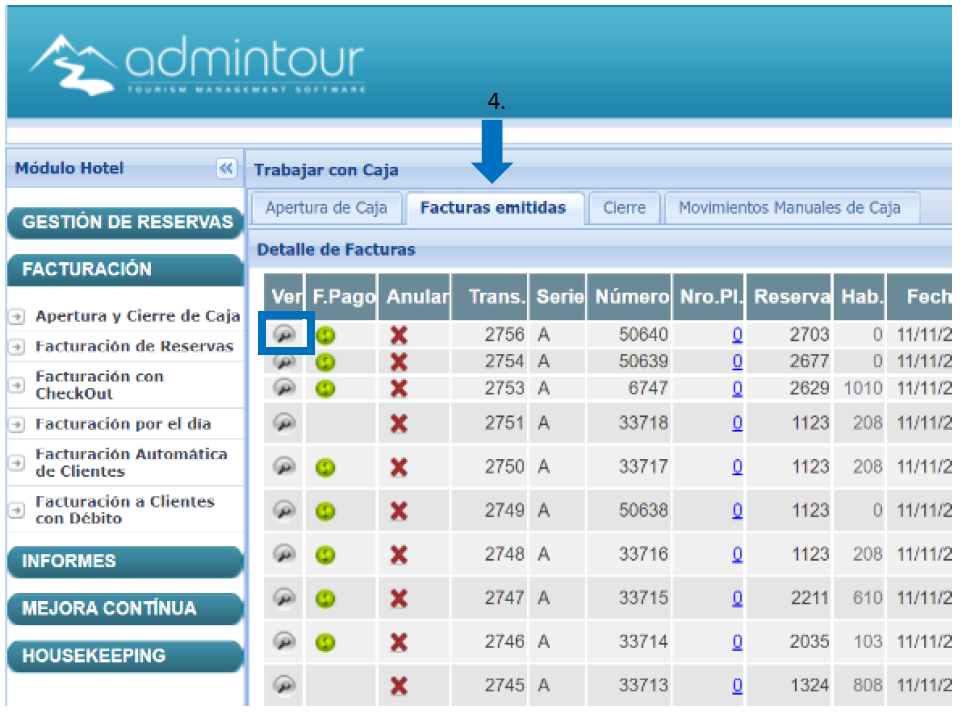Image resolution: width=960 pixels, height=716 pixels.
Task: Expand the Housekeeping section
Action: (126, 656)
